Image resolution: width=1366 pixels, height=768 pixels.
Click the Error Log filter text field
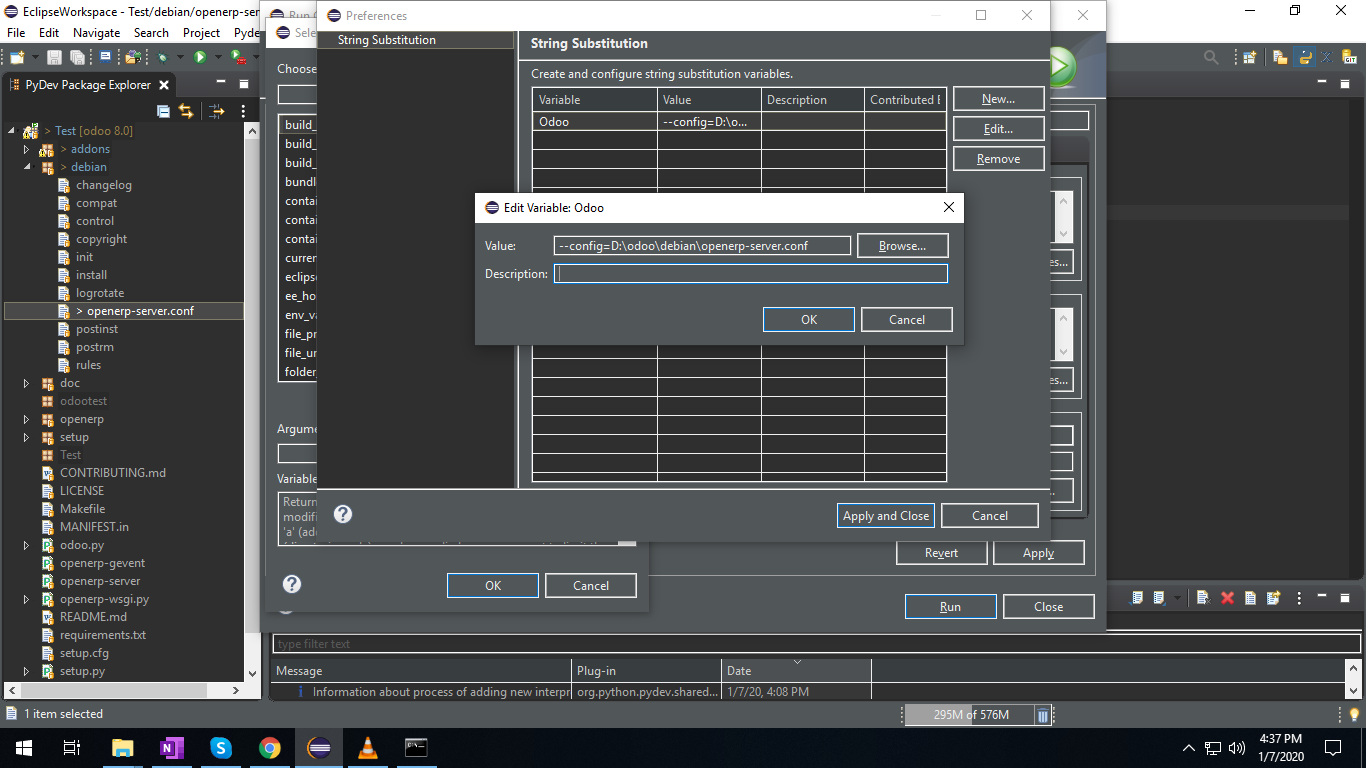tap(816, 644)
